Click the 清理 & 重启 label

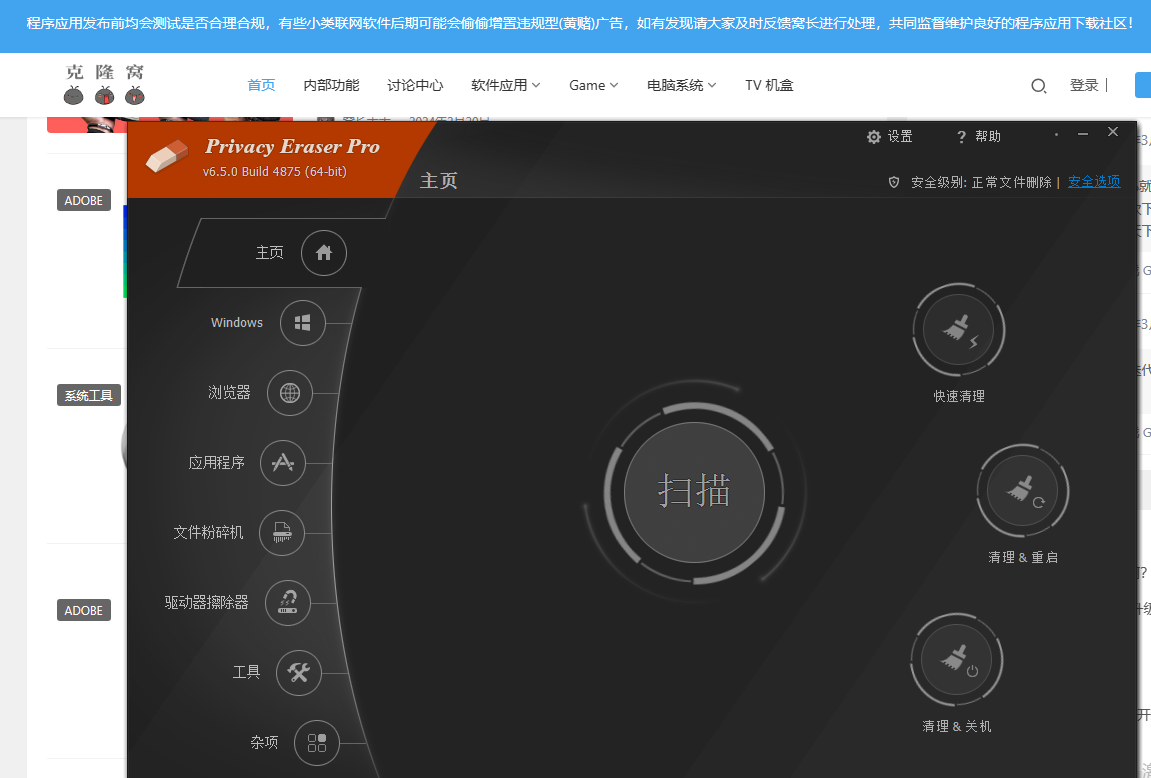(1023, 558)
